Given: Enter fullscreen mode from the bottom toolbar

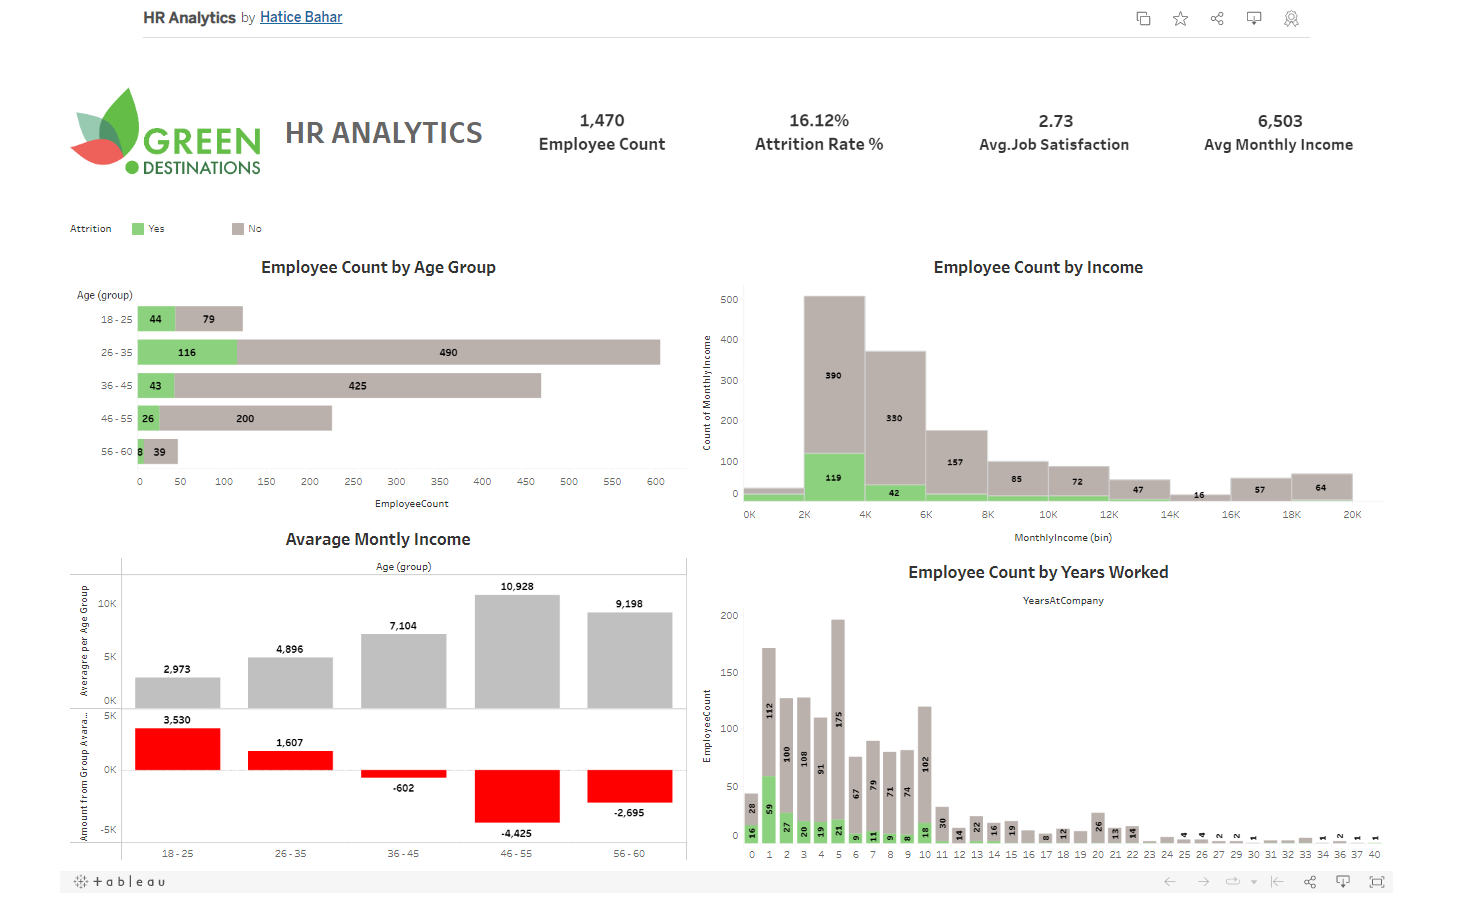Looking at the screenshot, I should [x=1377, y=881].
